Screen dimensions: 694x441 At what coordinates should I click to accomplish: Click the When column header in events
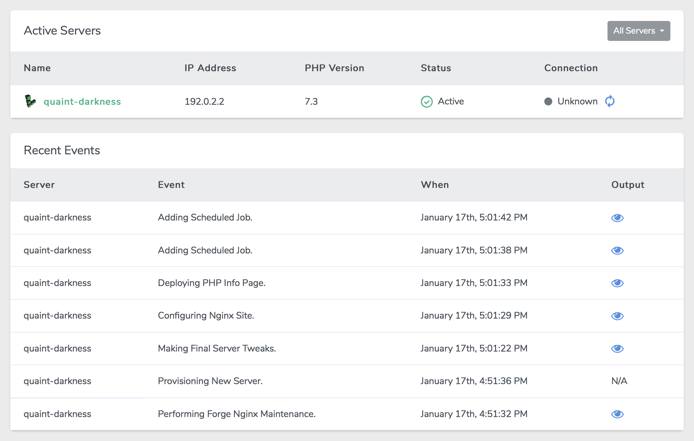435,184
